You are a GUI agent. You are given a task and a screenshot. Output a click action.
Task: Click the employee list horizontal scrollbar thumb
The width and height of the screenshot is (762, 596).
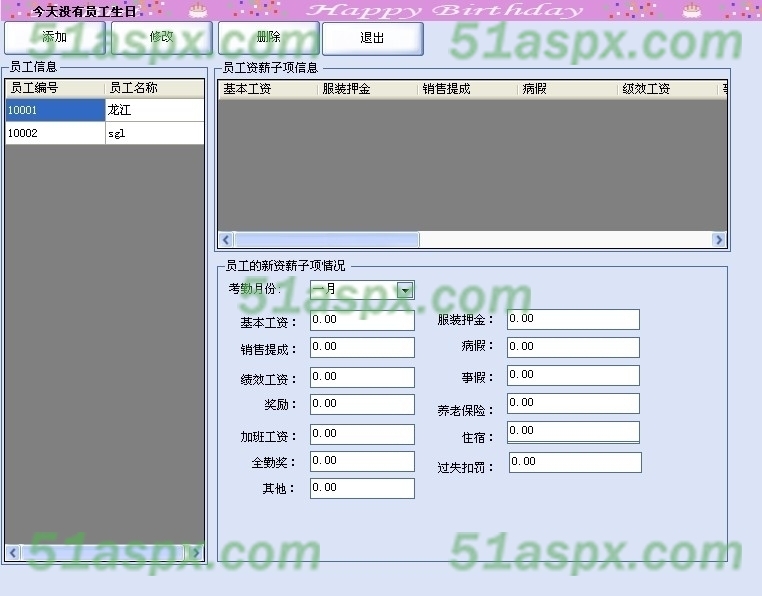(104, 553)
